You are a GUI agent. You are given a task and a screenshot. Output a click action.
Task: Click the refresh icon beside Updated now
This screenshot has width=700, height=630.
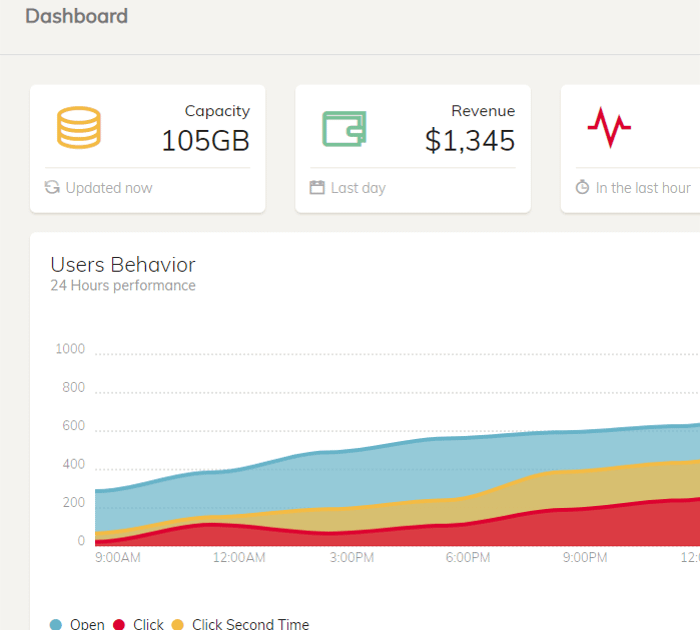(x=52, y=187)
